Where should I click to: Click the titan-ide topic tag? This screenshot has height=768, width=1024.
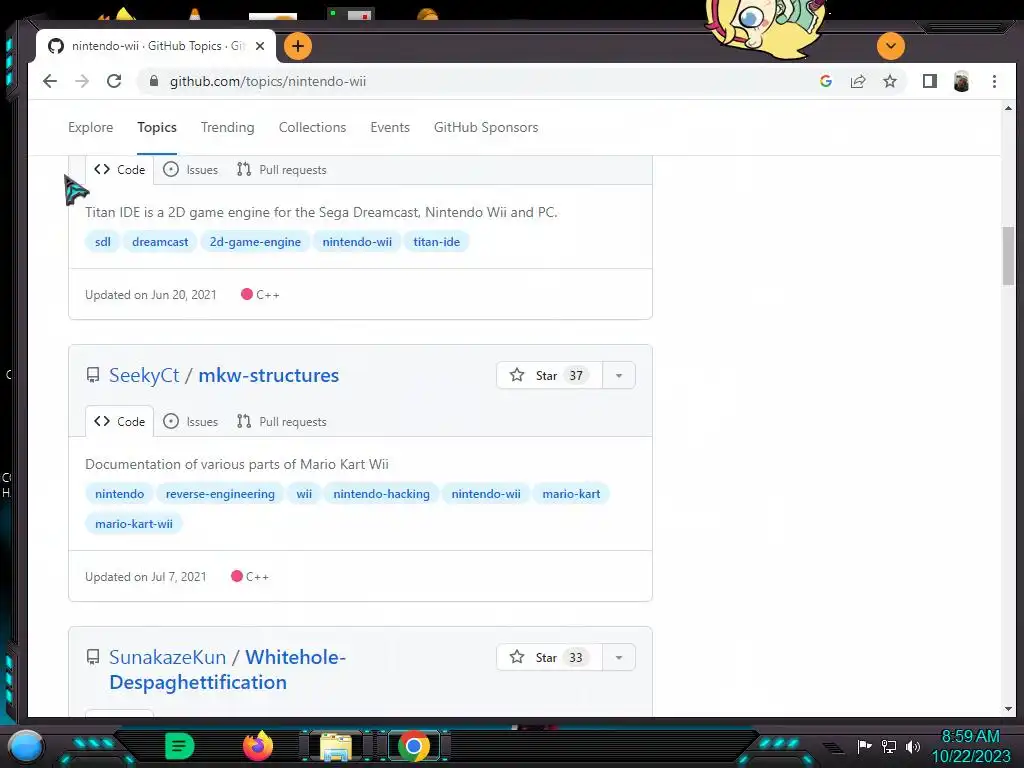tap(436, 242)
